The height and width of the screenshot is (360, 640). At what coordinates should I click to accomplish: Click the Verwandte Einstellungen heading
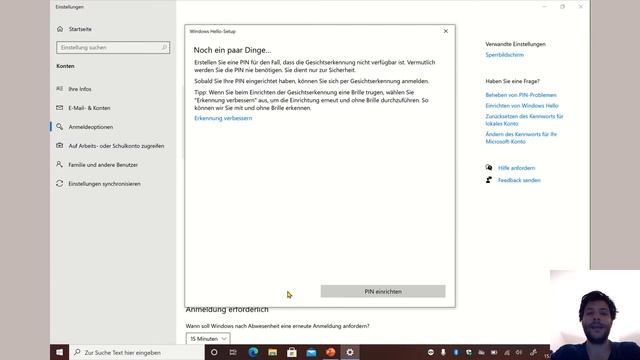pyautogui.click(x=516, y=44)
